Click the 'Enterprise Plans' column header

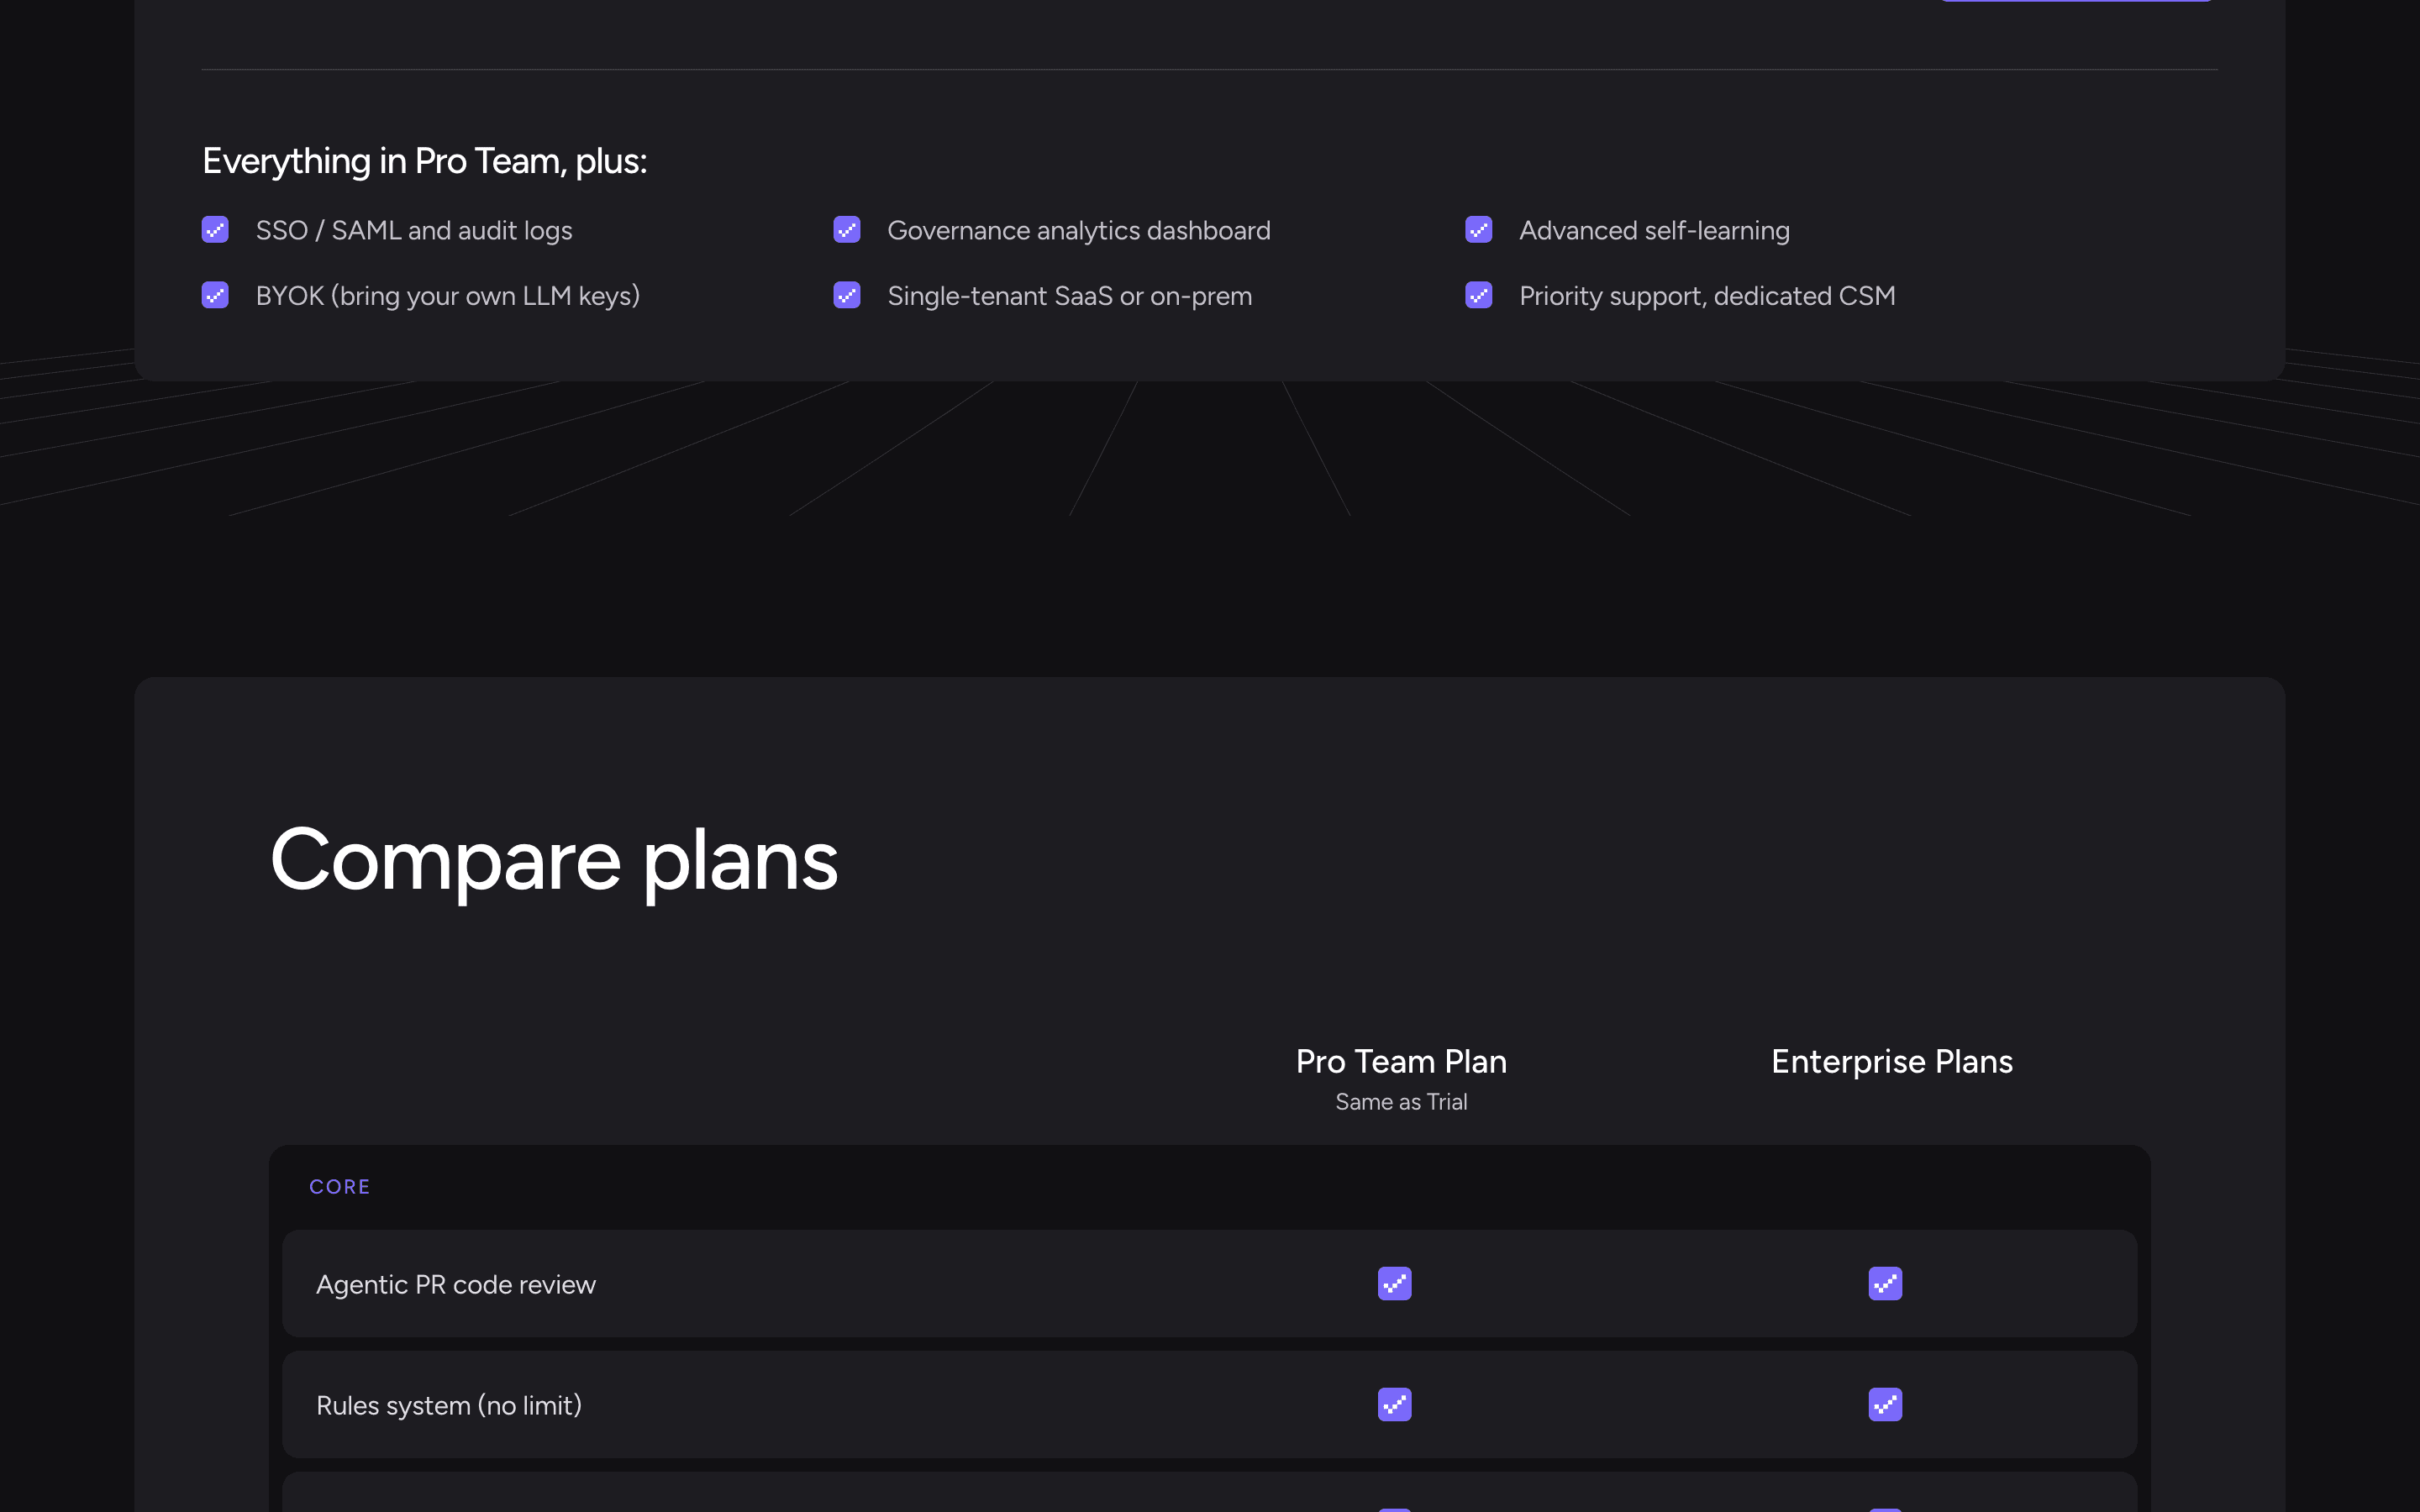point(1892,1061)
